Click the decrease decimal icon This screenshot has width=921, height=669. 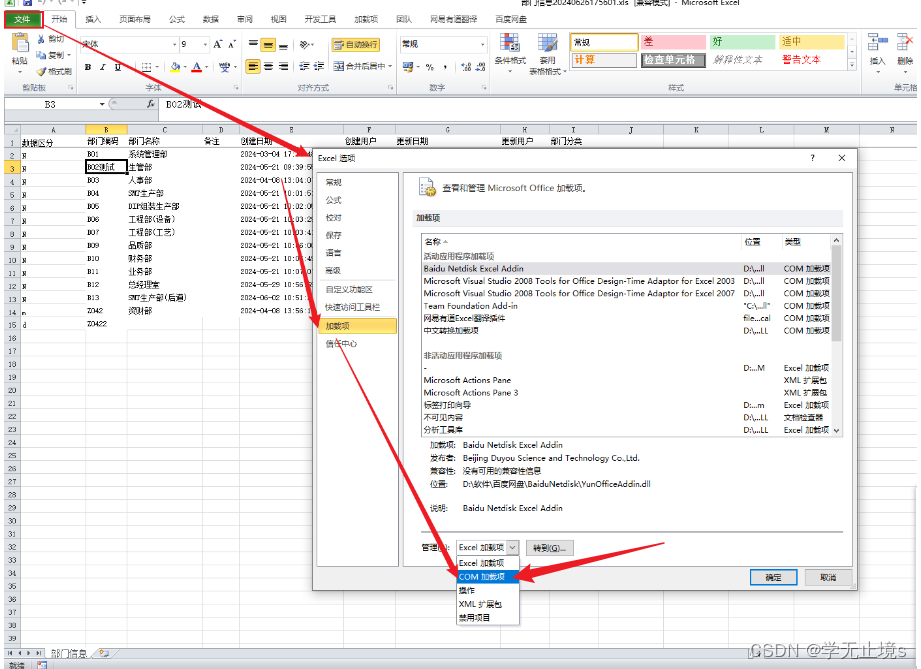[x=480, y=67]
